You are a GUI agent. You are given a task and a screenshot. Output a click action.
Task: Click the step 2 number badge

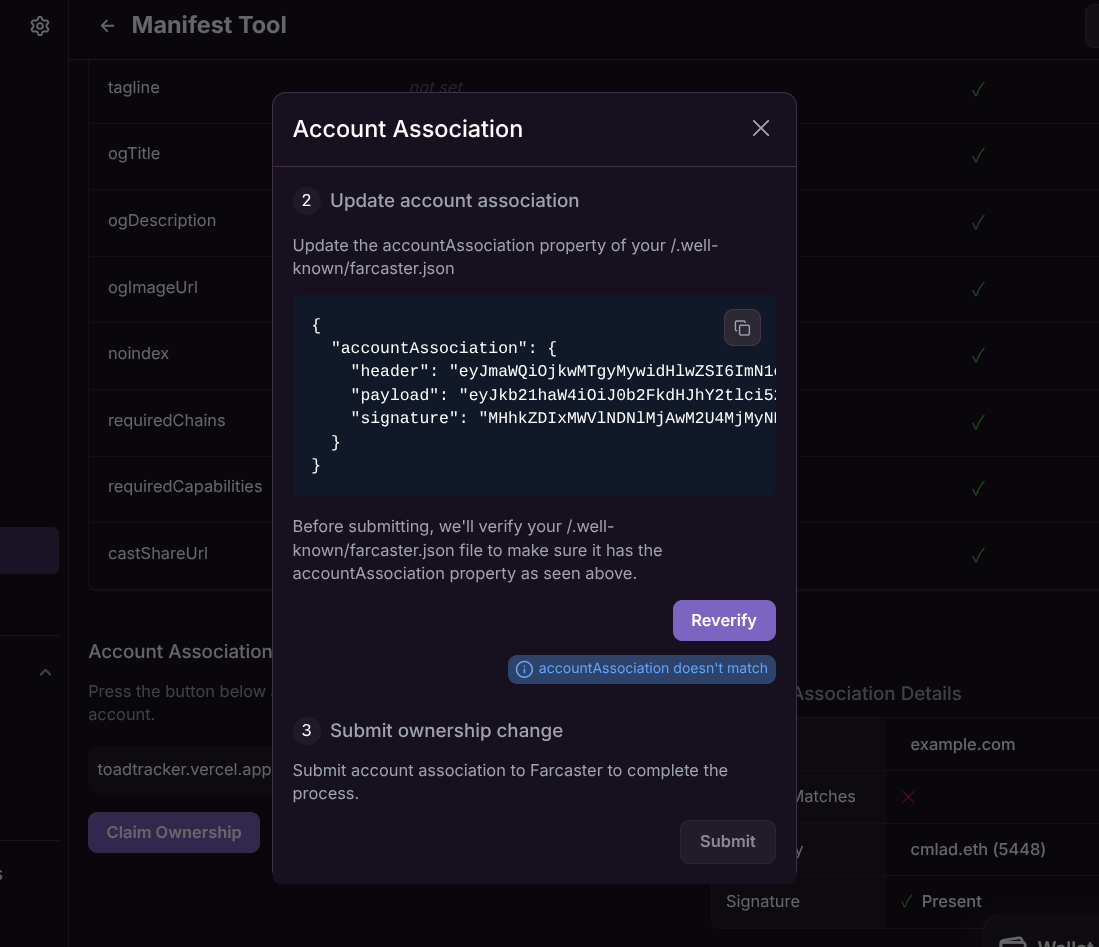tap(306, 200)
